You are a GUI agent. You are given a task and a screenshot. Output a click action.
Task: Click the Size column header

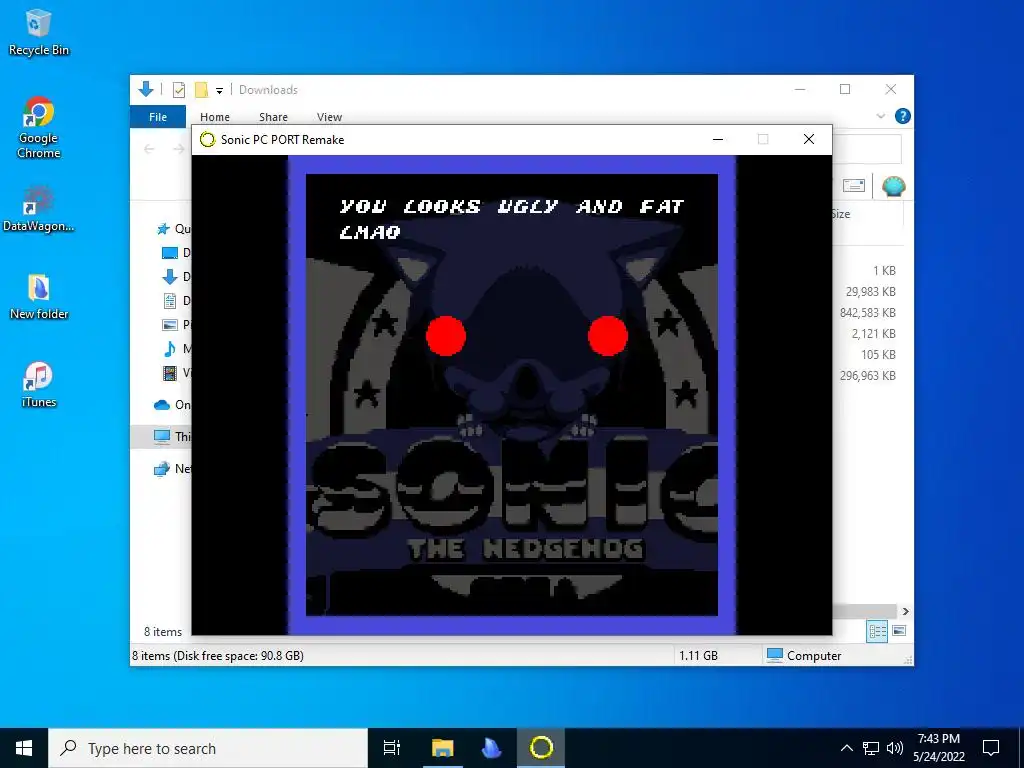(x=840, y=214)
